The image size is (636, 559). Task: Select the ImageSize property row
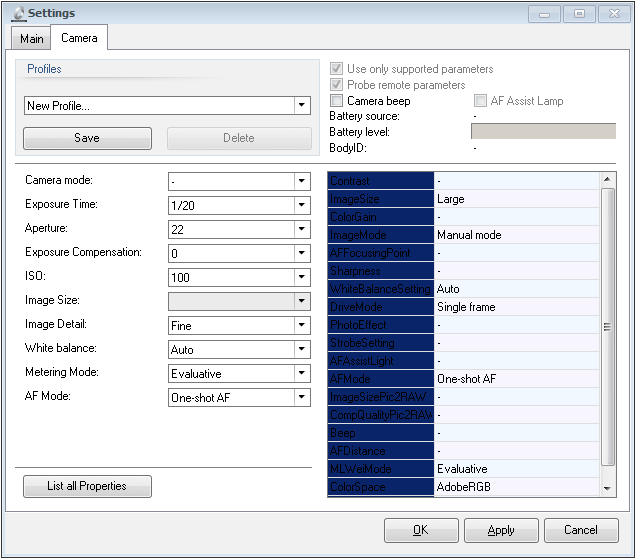click(463, 199)
